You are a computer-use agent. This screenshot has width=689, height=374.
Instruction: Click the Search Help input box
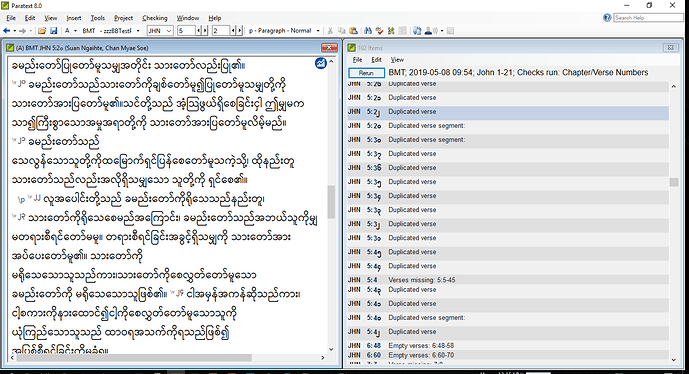pyautogui.click(x=649, y=18)
